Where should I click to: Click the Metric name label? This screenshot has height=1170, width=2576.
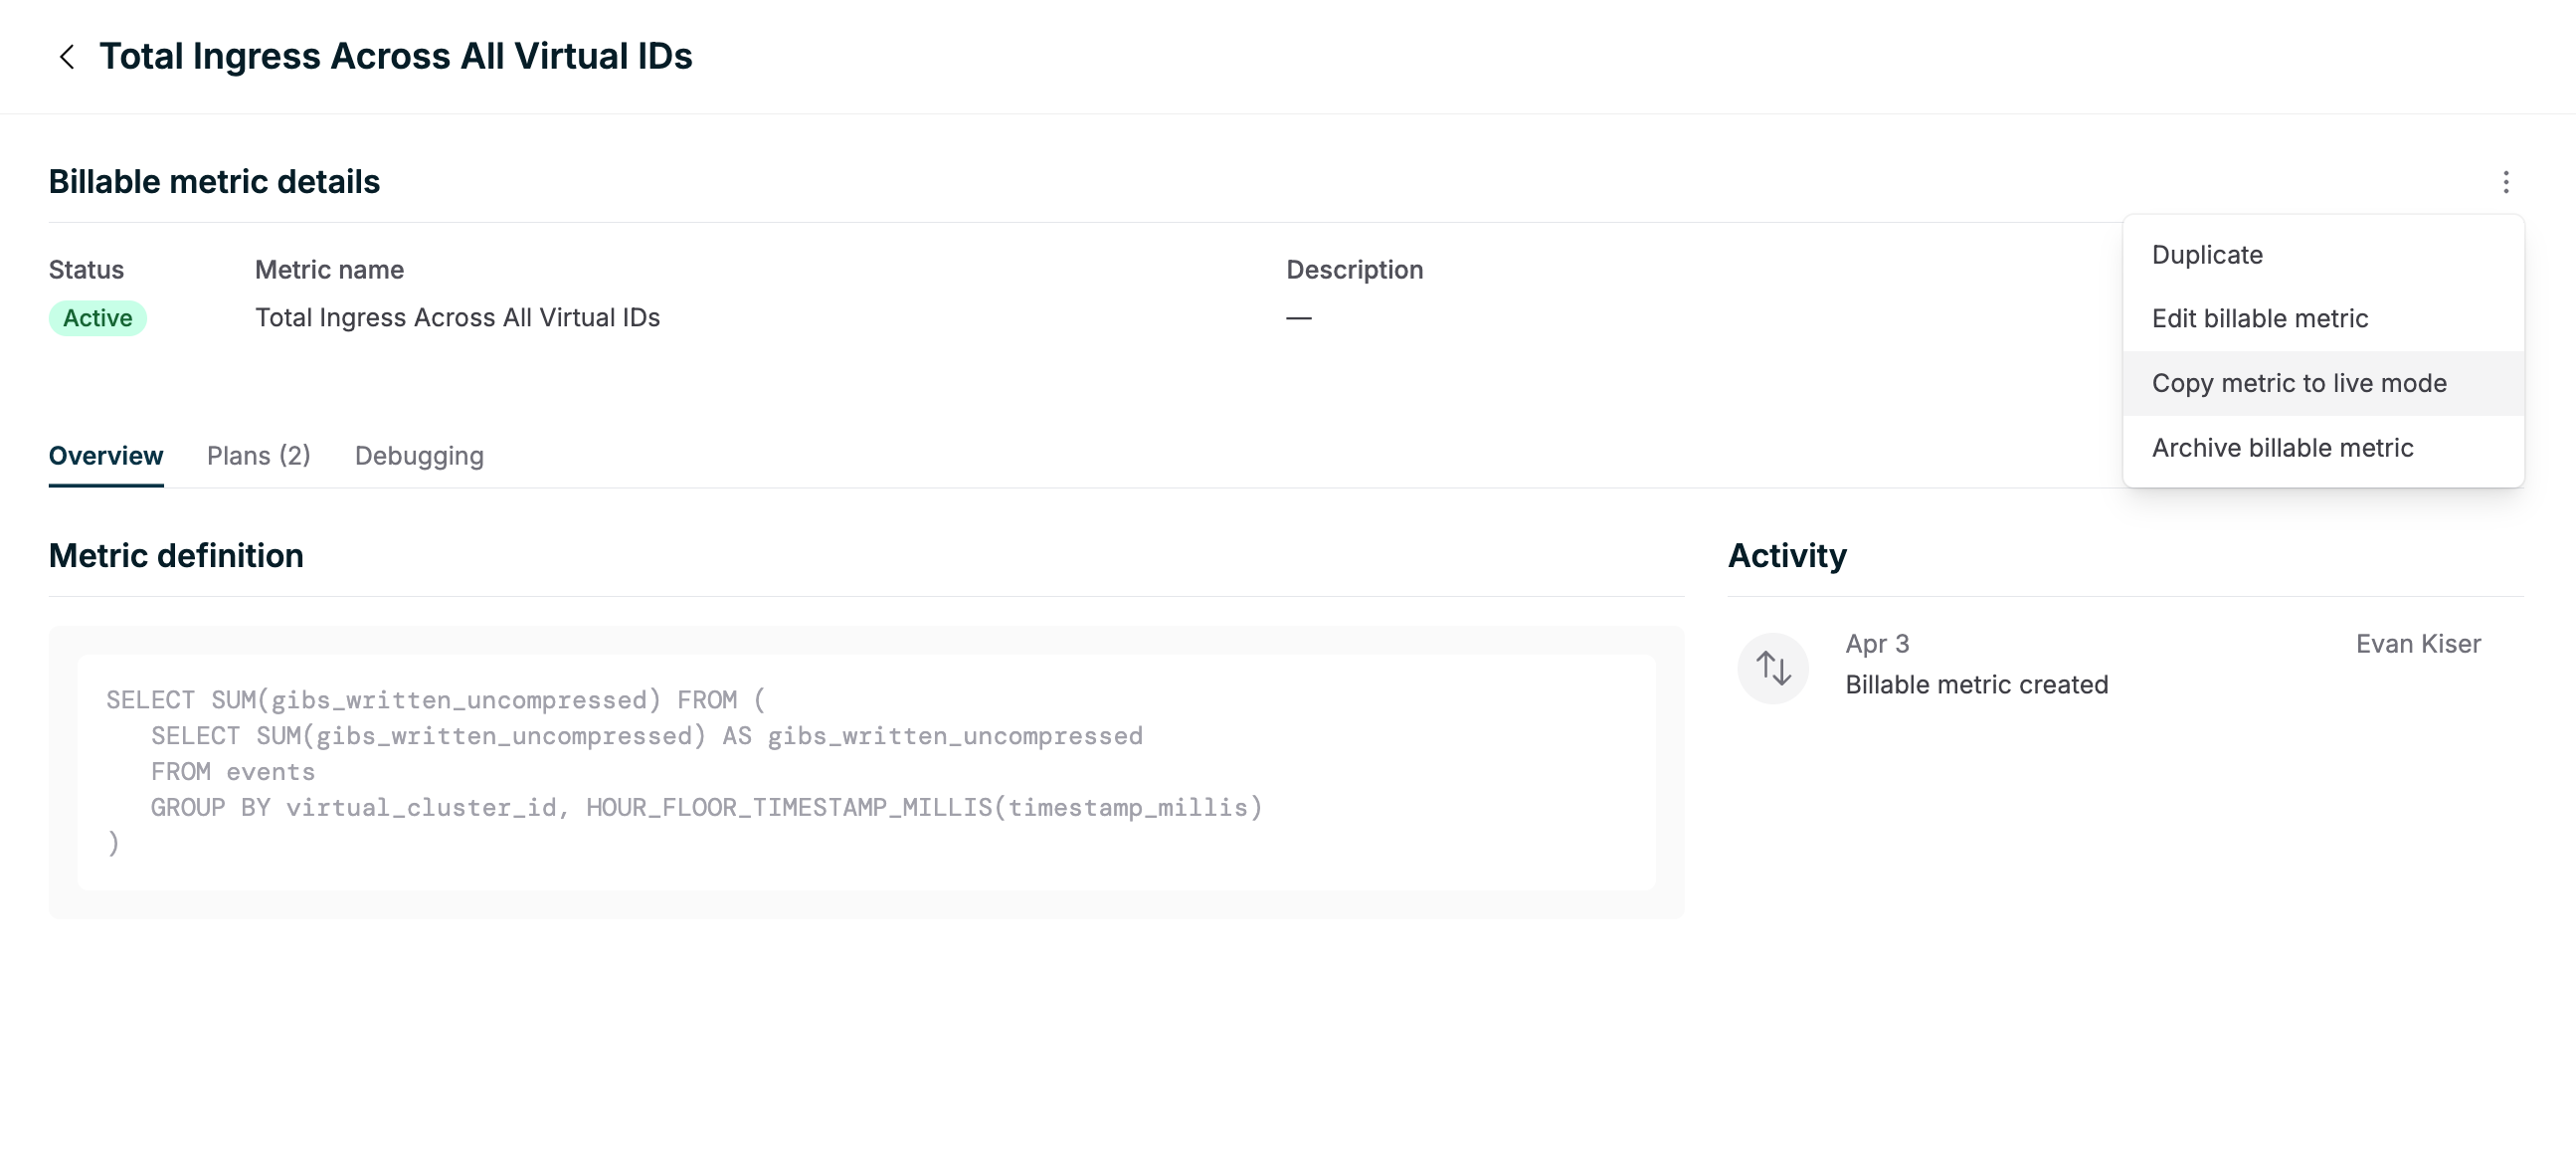(x=329, y=270)
